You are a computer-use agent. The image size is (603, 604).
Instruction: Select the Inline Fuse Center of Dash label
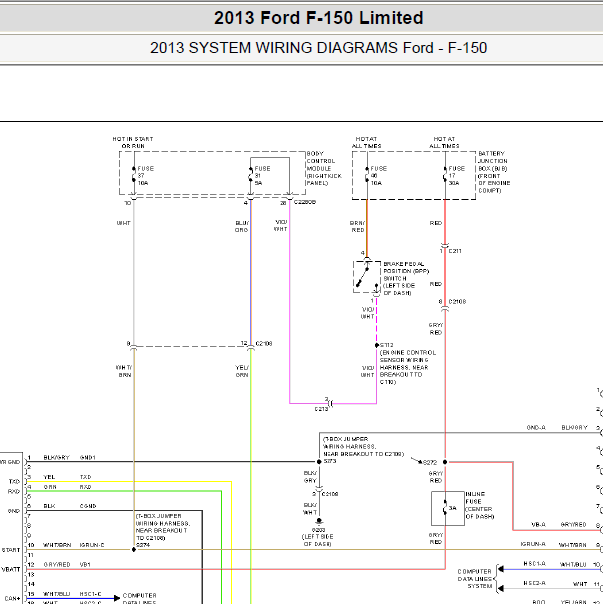pyautogui.click(x=480, y=505)
